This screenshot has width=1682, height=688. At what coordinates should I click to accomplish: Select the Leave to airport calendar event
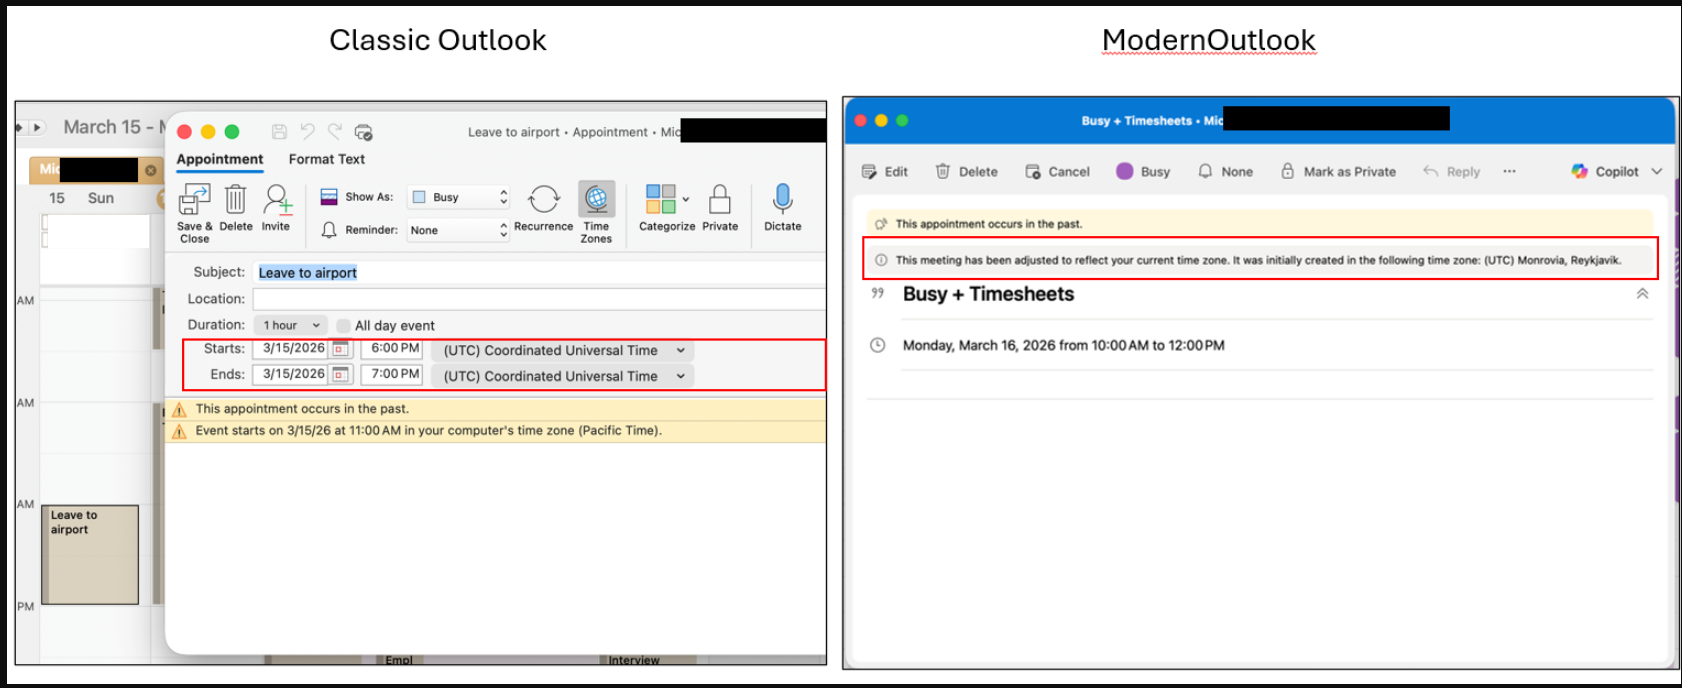[90, 554]
